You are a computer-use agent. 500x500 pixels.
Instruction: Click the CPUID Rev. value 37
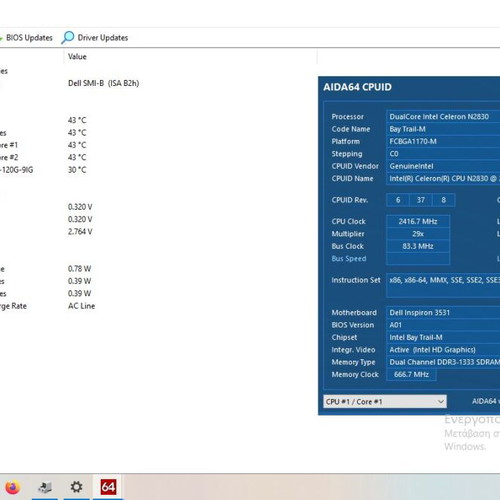pos(421,200)
